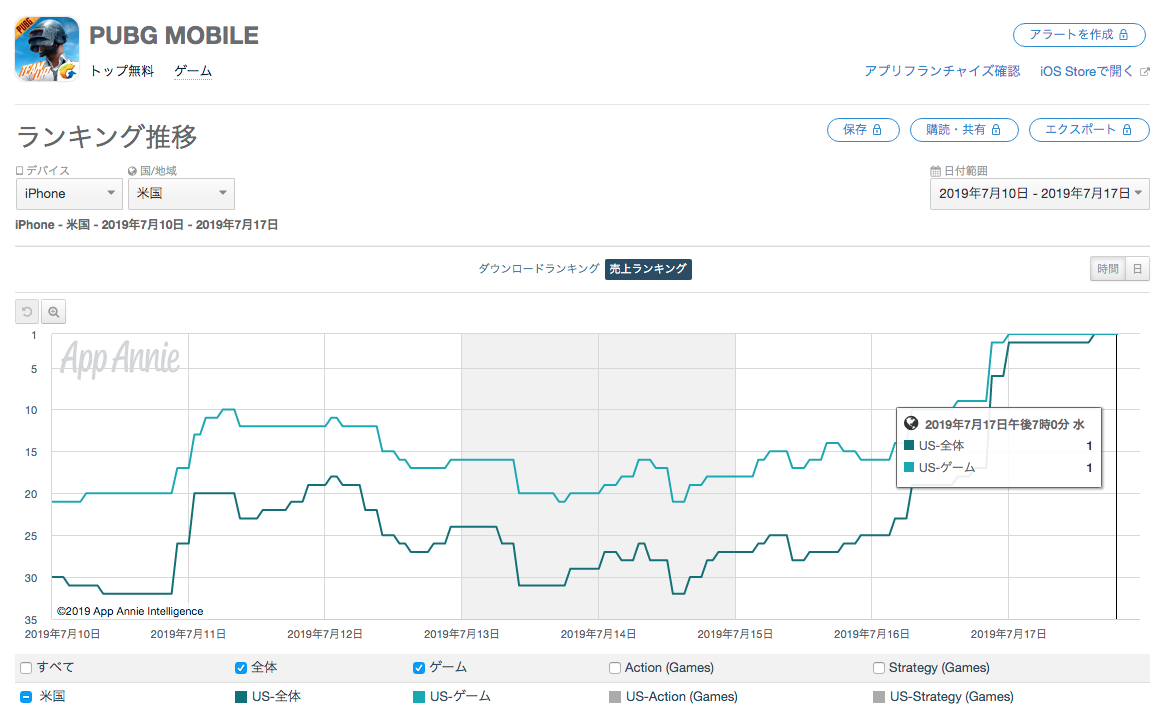
Task: Enable the Action (Games) checkbox
Action: (x=615, y=668)
